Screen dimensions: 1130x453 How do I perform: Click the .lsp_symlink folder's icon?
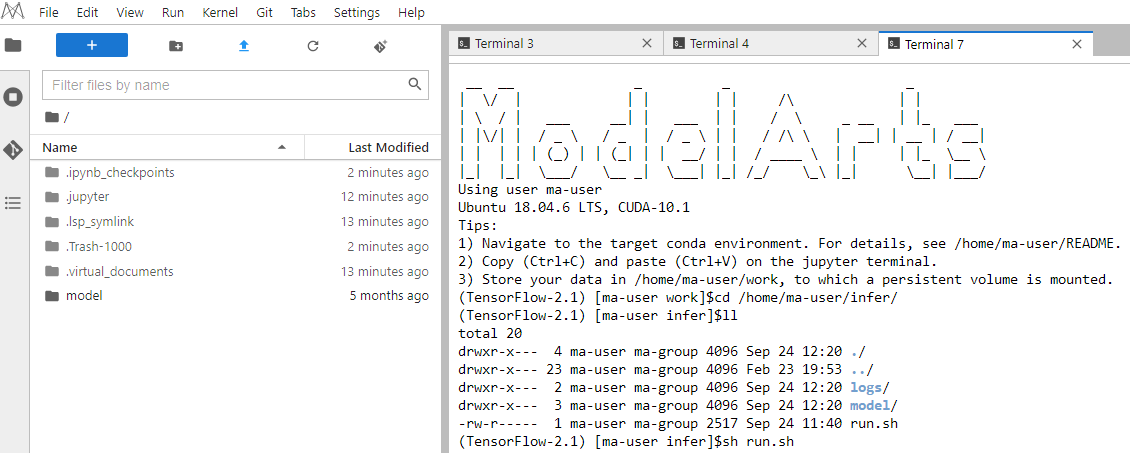point(51,221)
